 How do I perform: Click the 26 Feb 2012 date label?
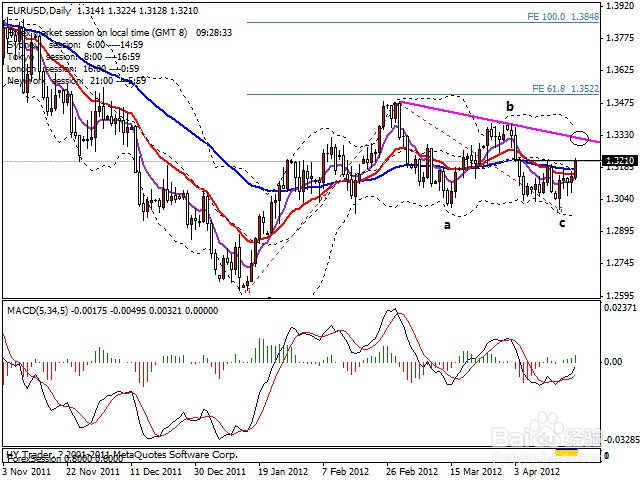pyautogui.click(x=412, y=471)
